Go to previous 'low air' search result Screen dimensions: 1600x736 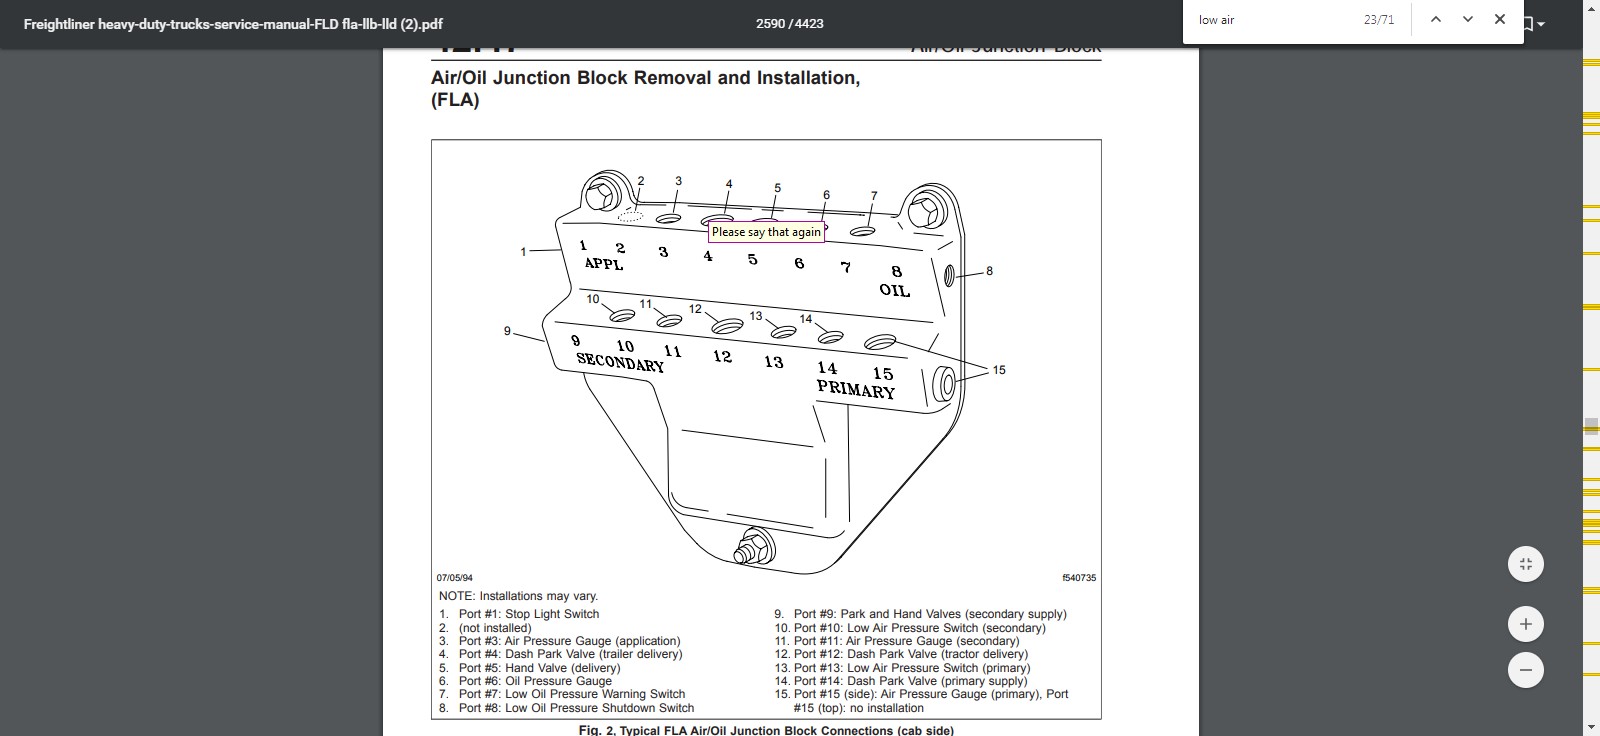(1435, 19)
